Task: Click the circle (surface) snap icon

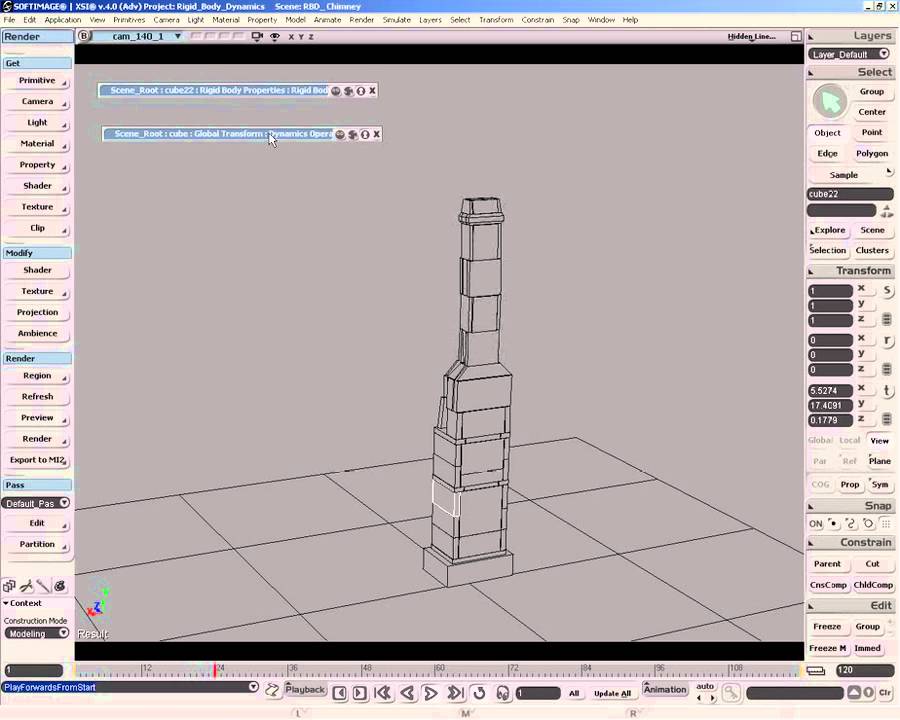Action: (x=868, y=524)
